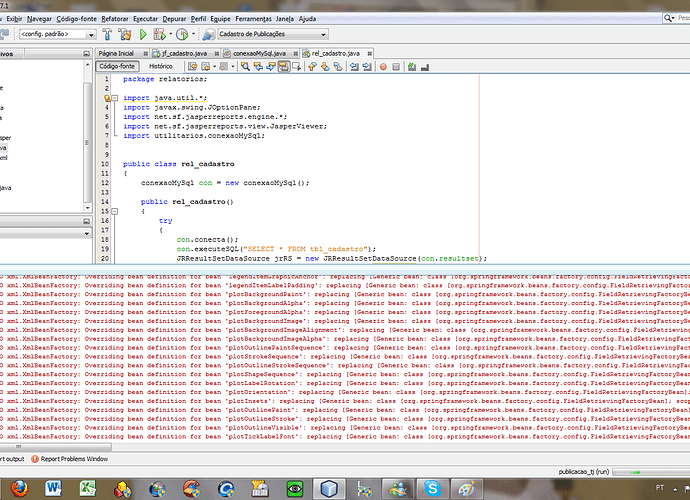Screen dimensions: 690x500
Task: Switch to the Histórico view
Action: pos(161,66)
